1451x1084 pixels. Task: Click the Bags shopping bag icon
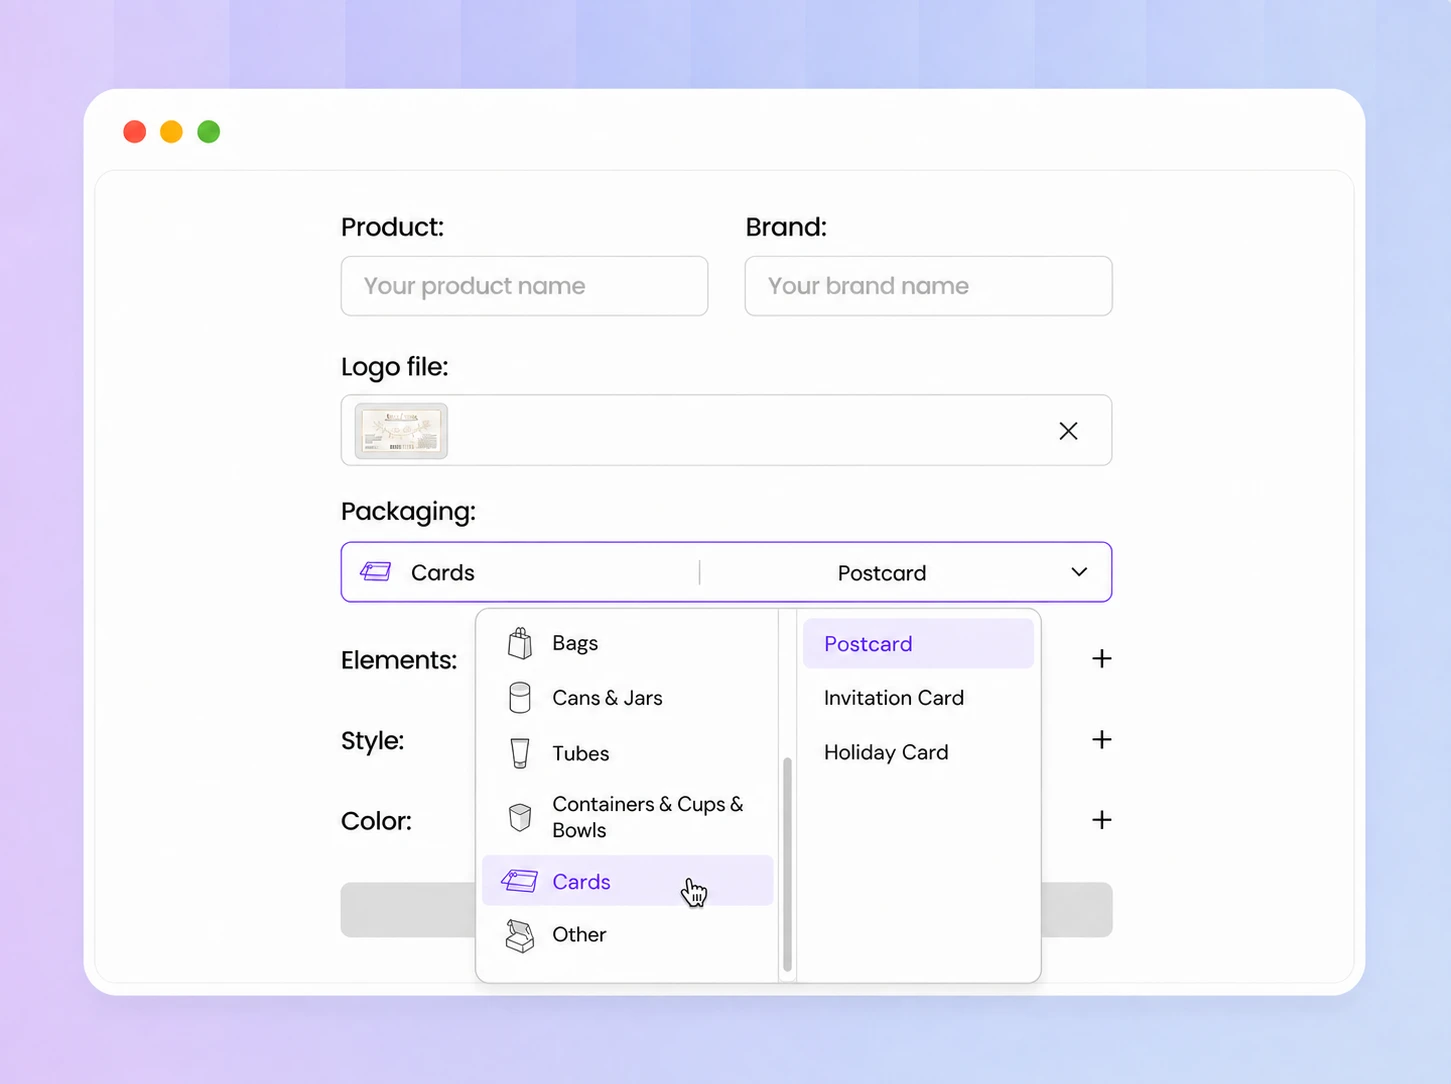coord(520,643)
